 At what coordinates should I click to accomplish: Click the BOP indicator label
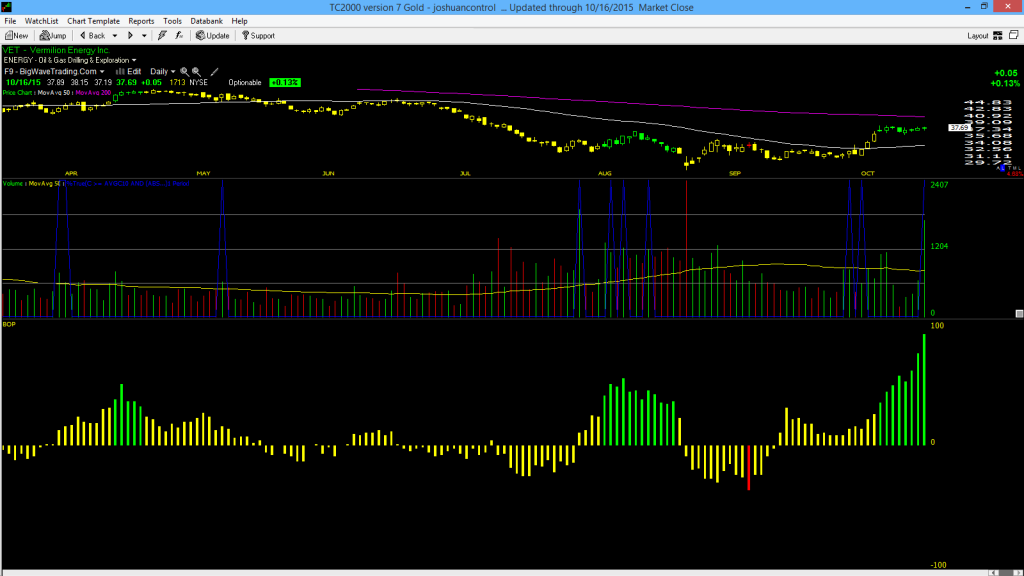point(9,324)
